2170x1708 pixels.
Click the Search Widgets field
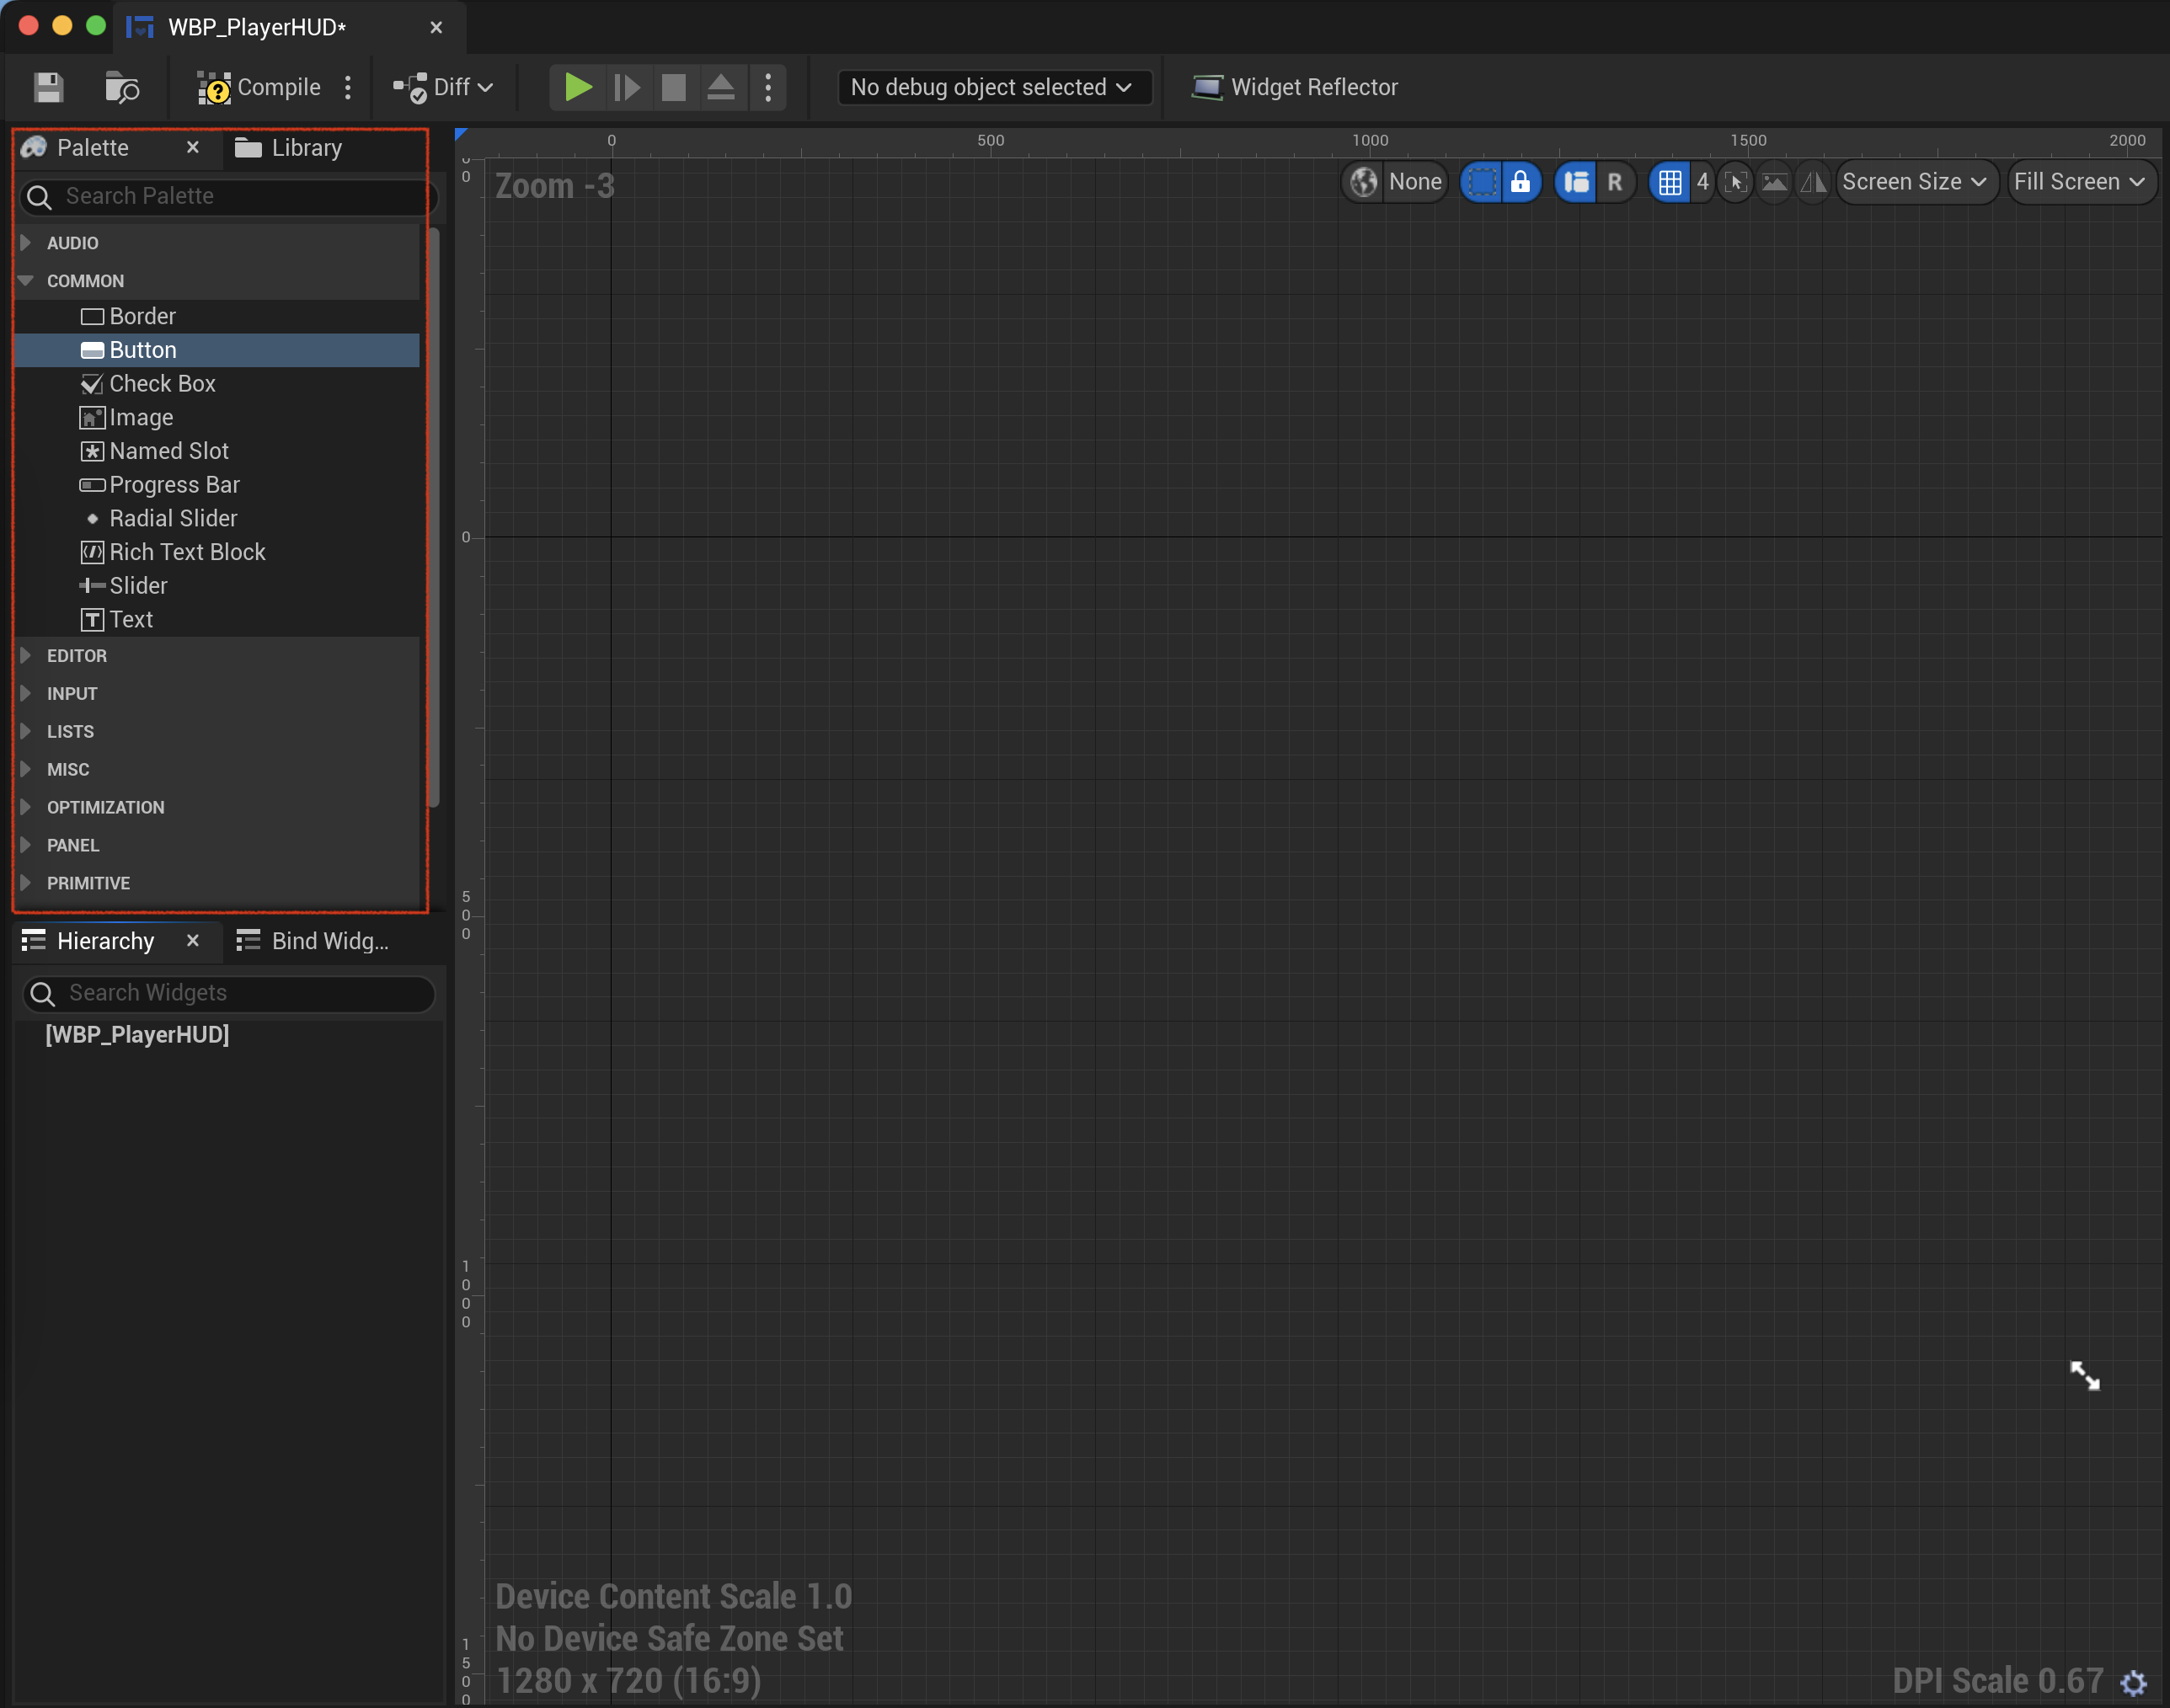pos(229,993)
